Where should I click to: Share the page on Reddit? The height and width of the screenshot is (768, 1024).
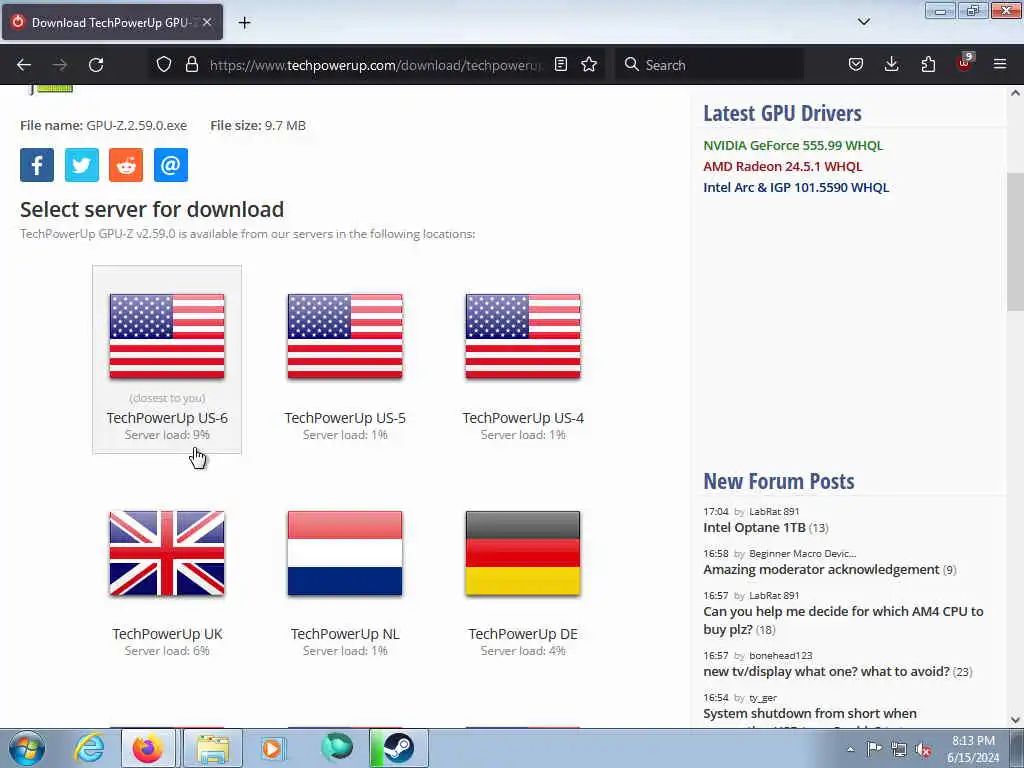pyautogui.click(x=126, y=165)
